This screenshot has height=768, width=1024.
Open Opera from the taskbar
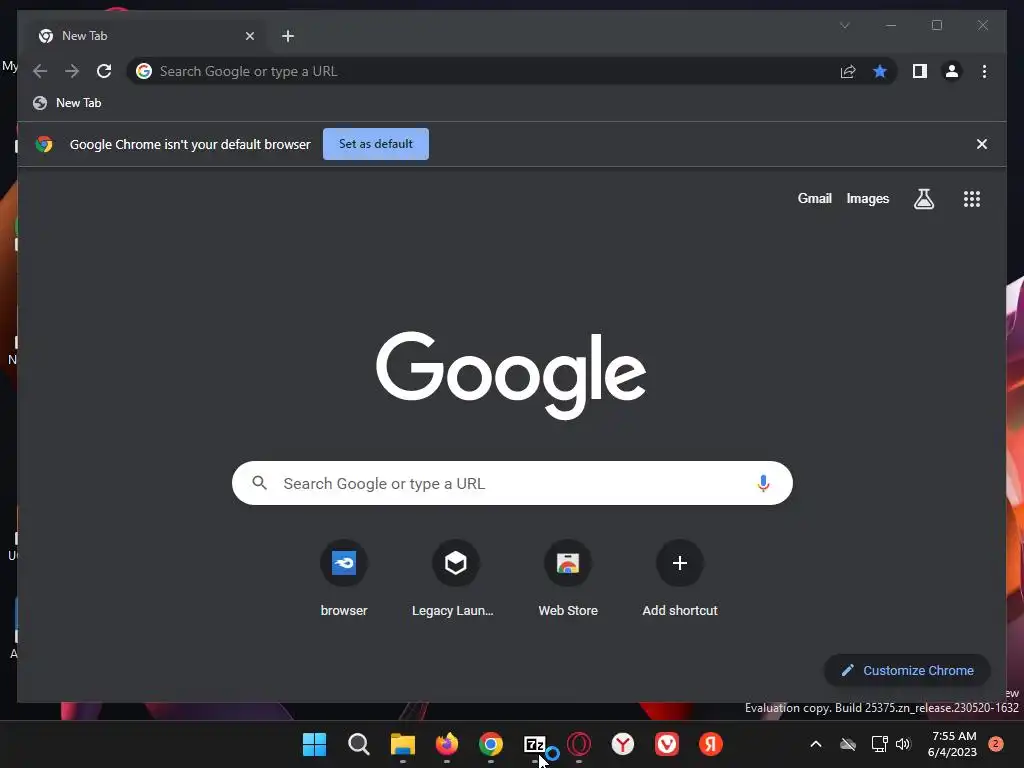tap(579, 744)
